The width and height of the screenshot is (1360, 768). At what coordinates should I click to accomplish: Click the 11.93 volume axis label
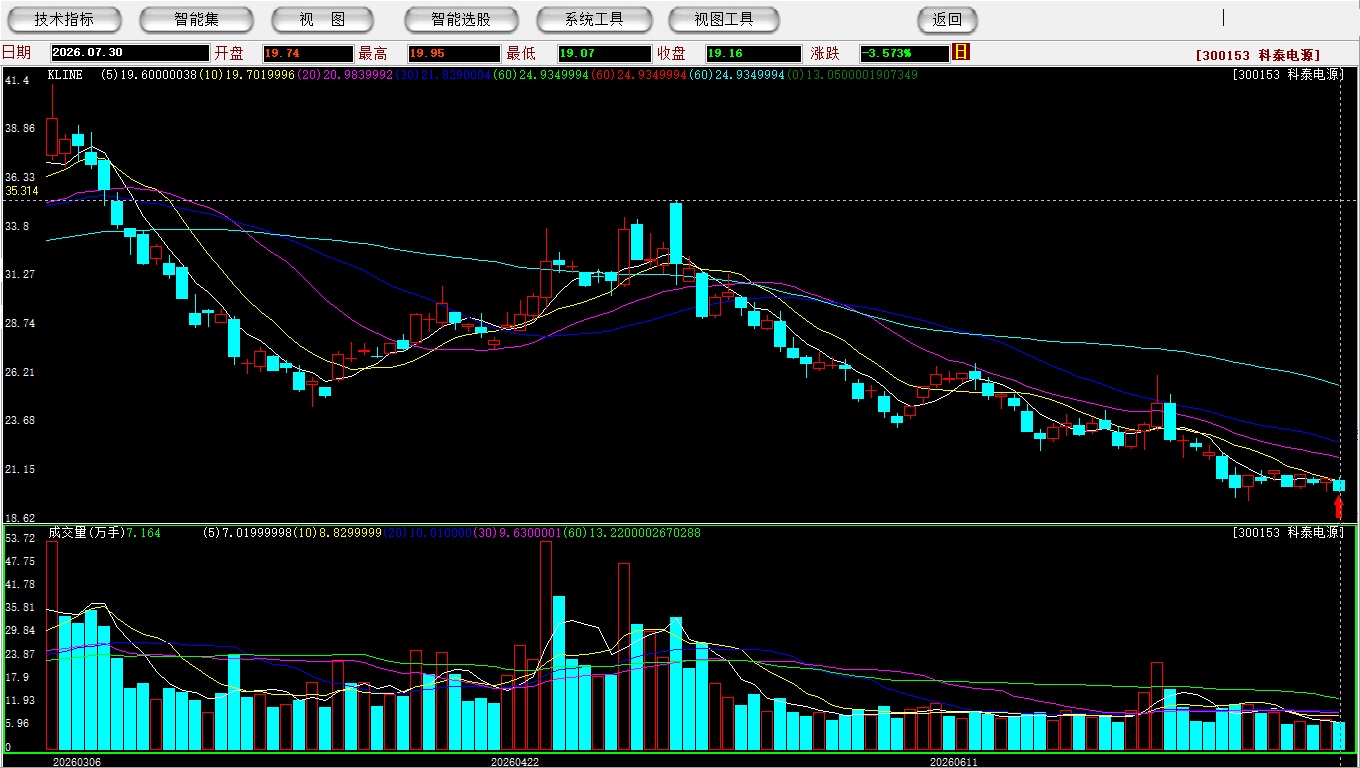(20, 700)
